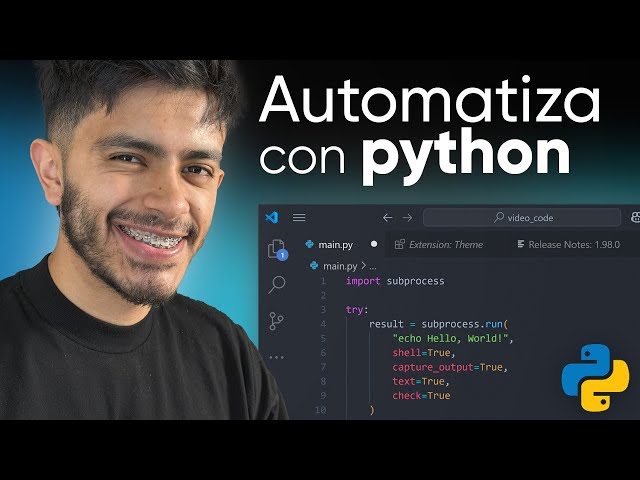Viewport: 640px width, 480px height.
Task: Go back with the left arrow
Action: (x=388, y=218)
